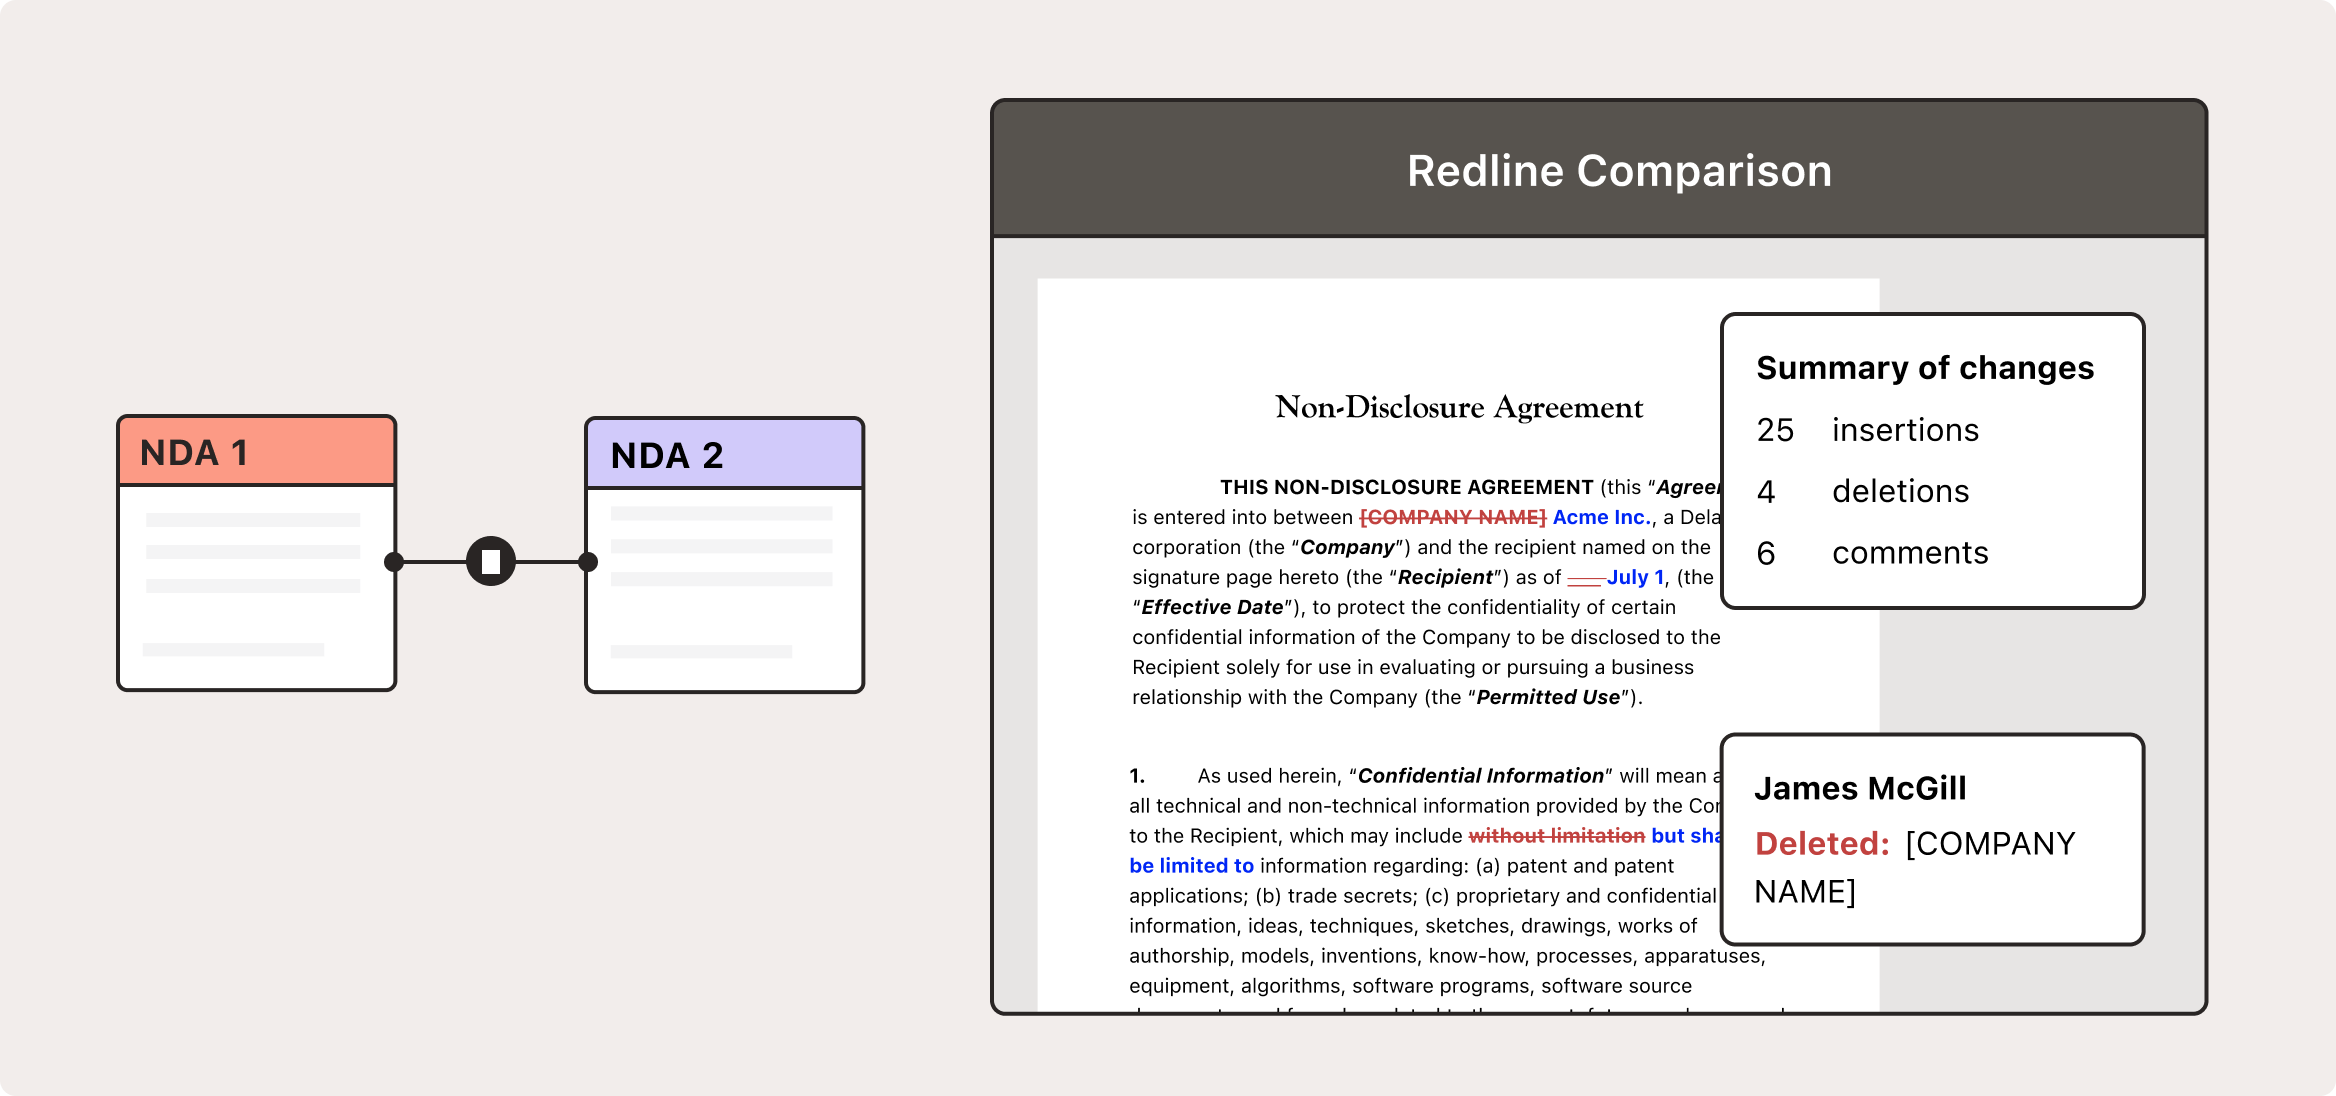Click the 25 insertions summary row
The height and width of the screenshot is (1096, 2336).
pos(1868,430)
